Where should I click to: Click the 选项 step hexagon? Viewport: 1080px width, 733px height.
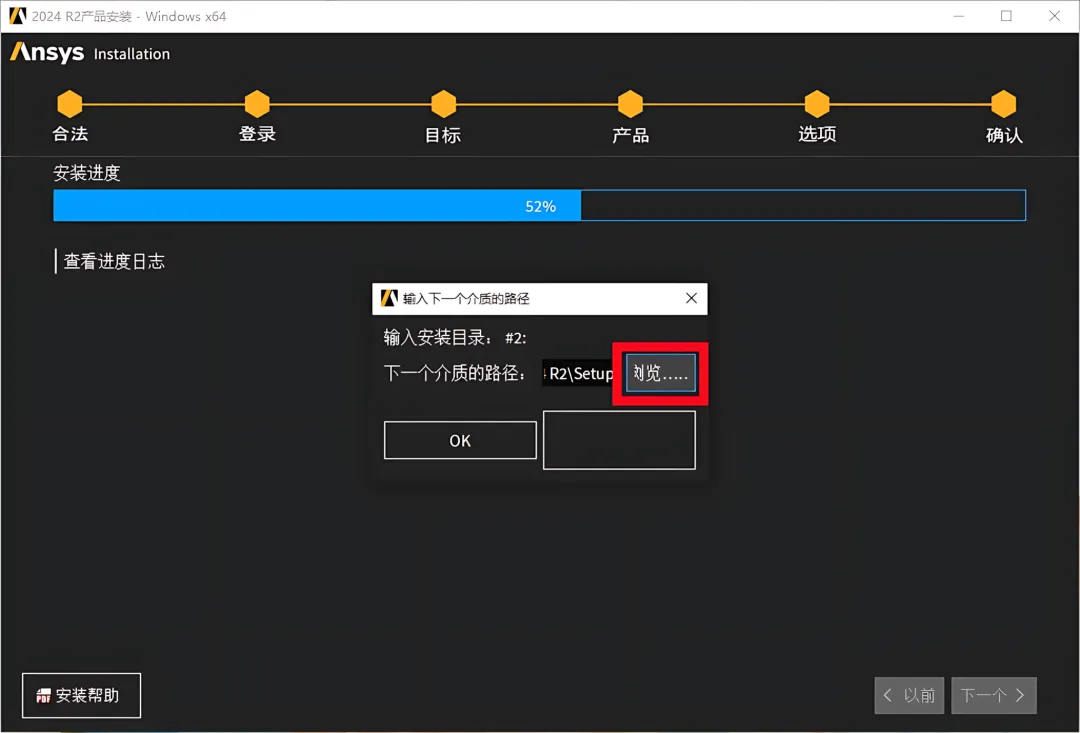point(817,104)
